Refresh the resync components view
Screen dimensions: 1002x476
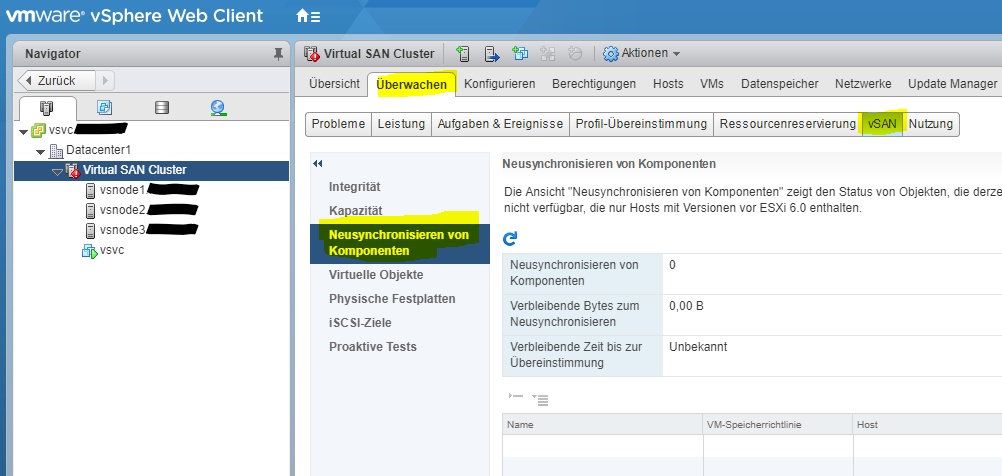[x=510, y=239]
